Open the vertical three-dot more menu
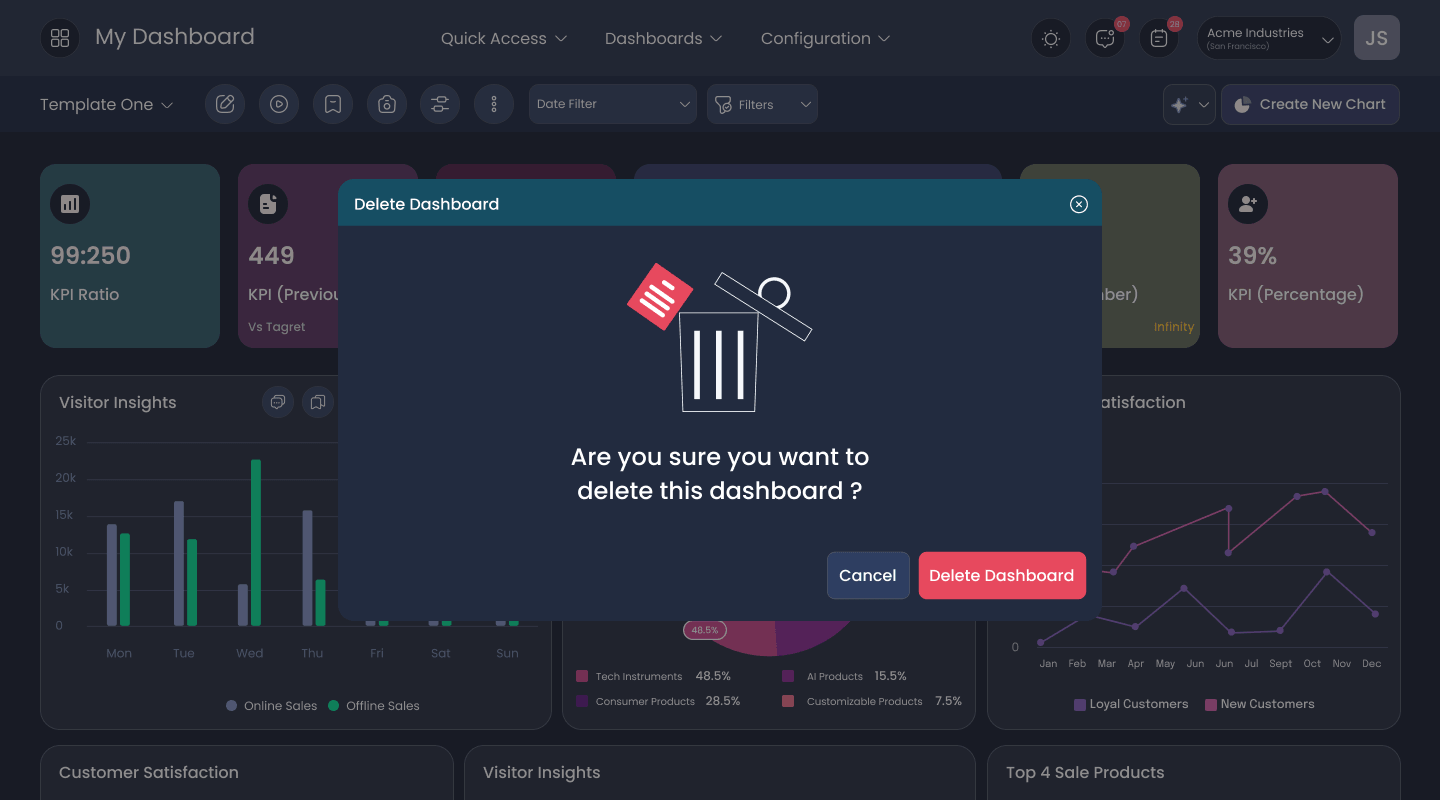Viewport: 1440px width, 800px height. pos(494,104)
